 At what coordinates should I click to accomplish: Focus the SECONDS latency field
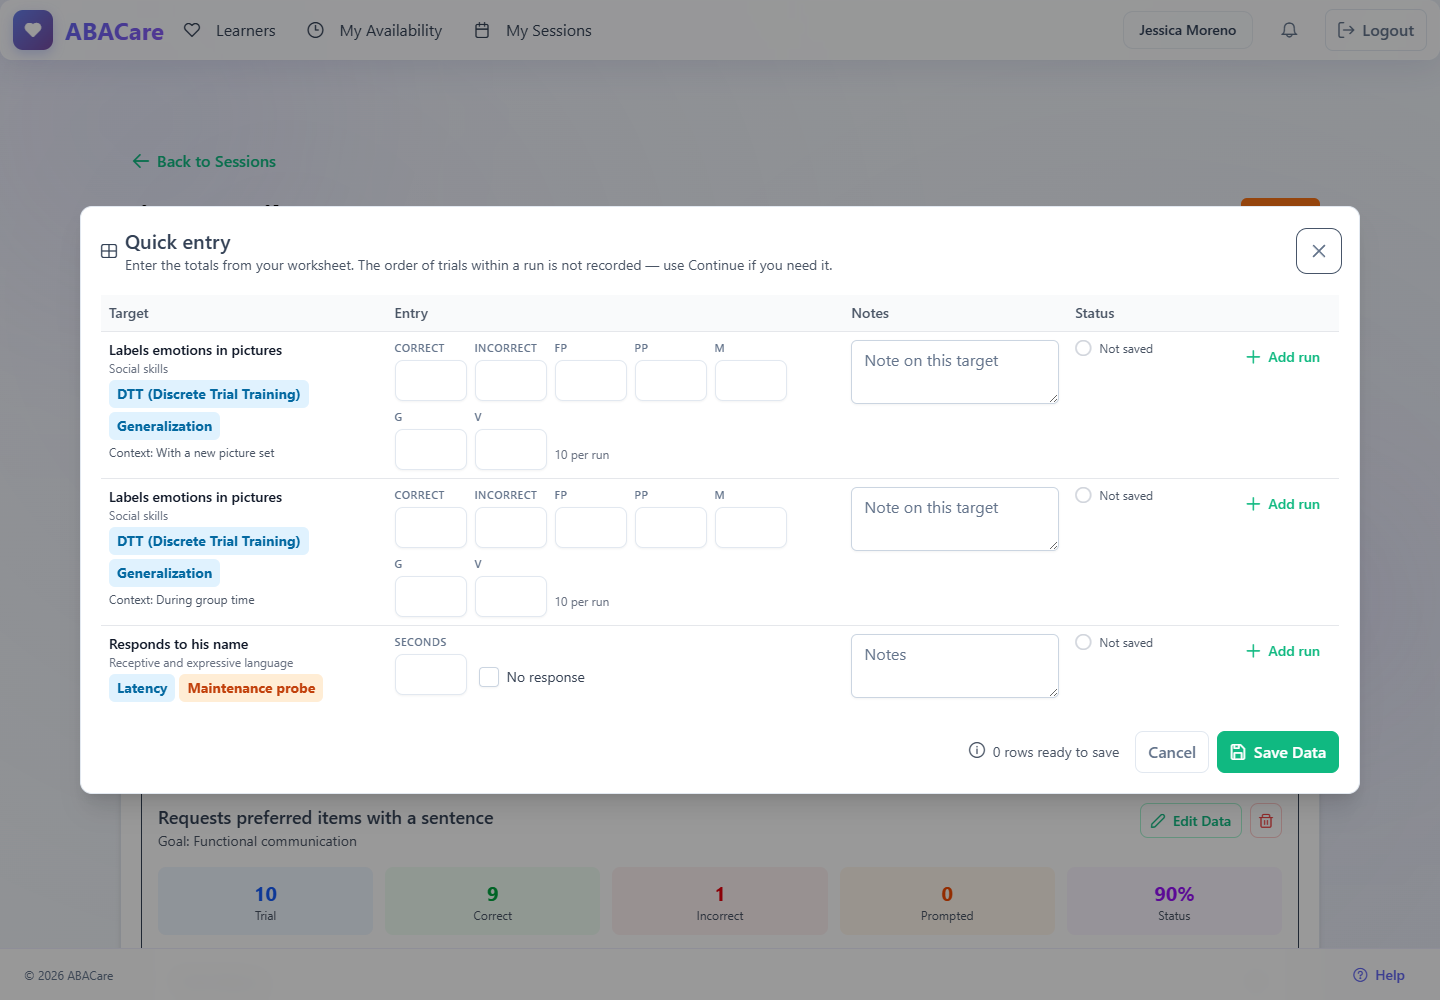(431, 675)
